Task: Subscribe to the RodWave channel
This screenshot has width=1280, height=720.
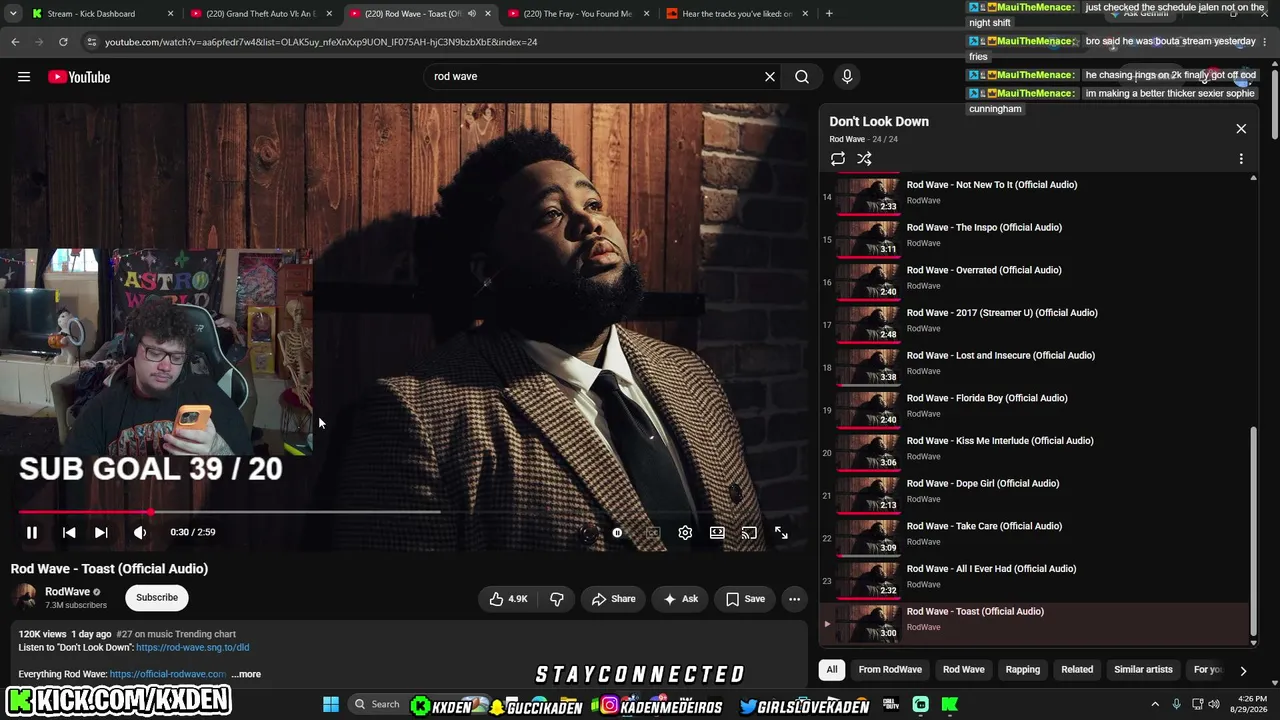Action: 157,598
